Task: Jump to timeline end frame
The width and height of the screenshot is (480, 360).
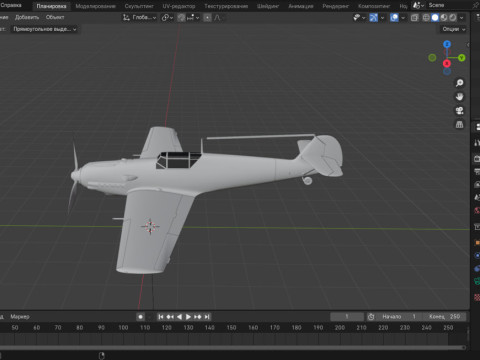Action: [207, 317]
